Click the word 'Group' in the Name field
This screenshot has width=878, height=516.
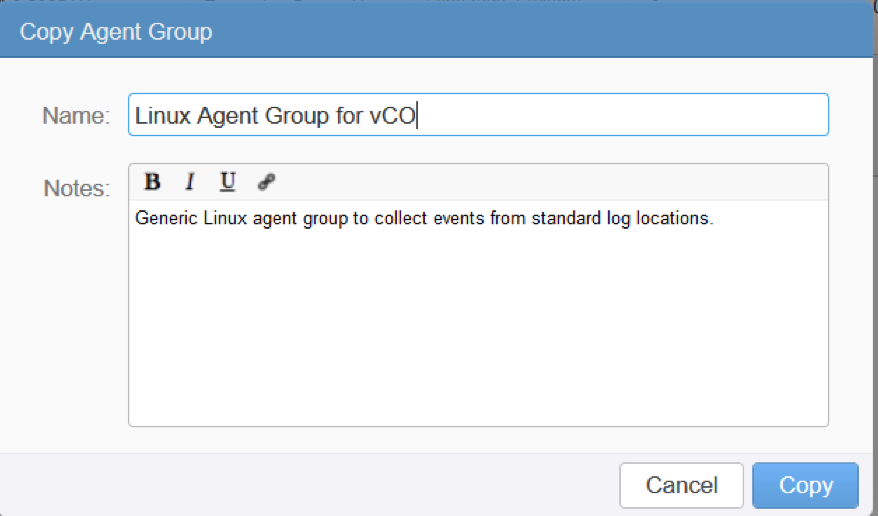296,116
